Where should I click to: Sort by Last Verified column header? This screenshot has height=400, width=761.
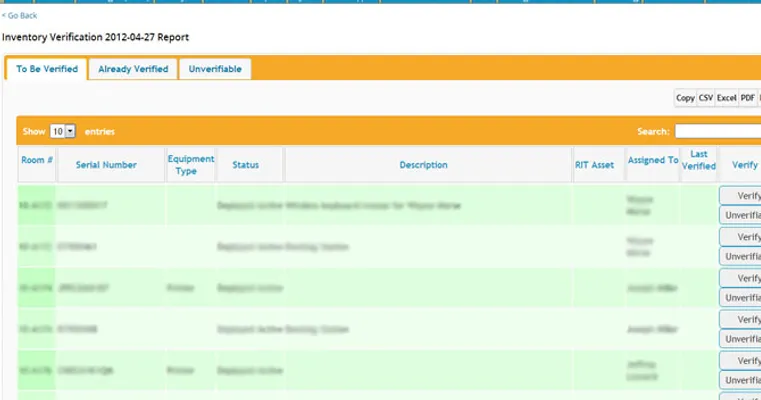[699, 160]
